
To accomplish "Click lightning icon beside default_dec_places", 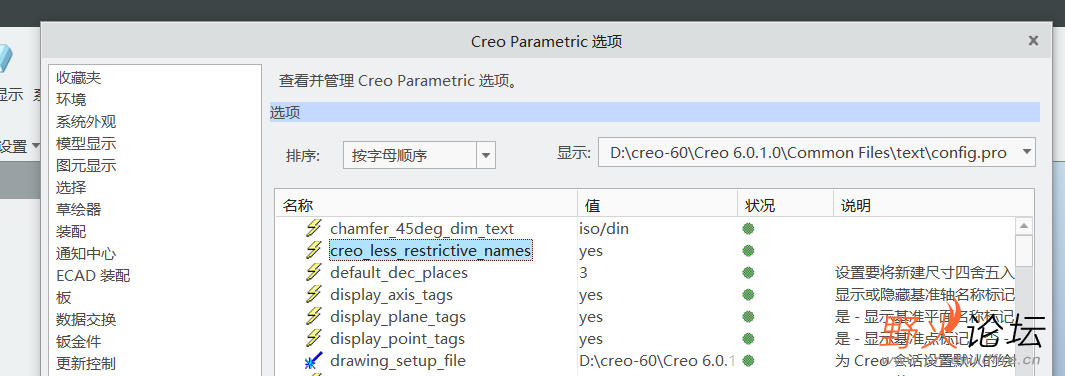I will tap(313, 273).
